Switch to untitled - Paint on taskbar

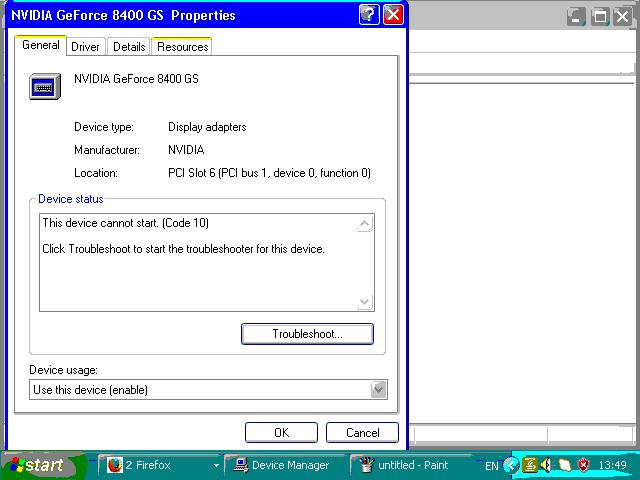pyautogui.click(x=410, y=465)
